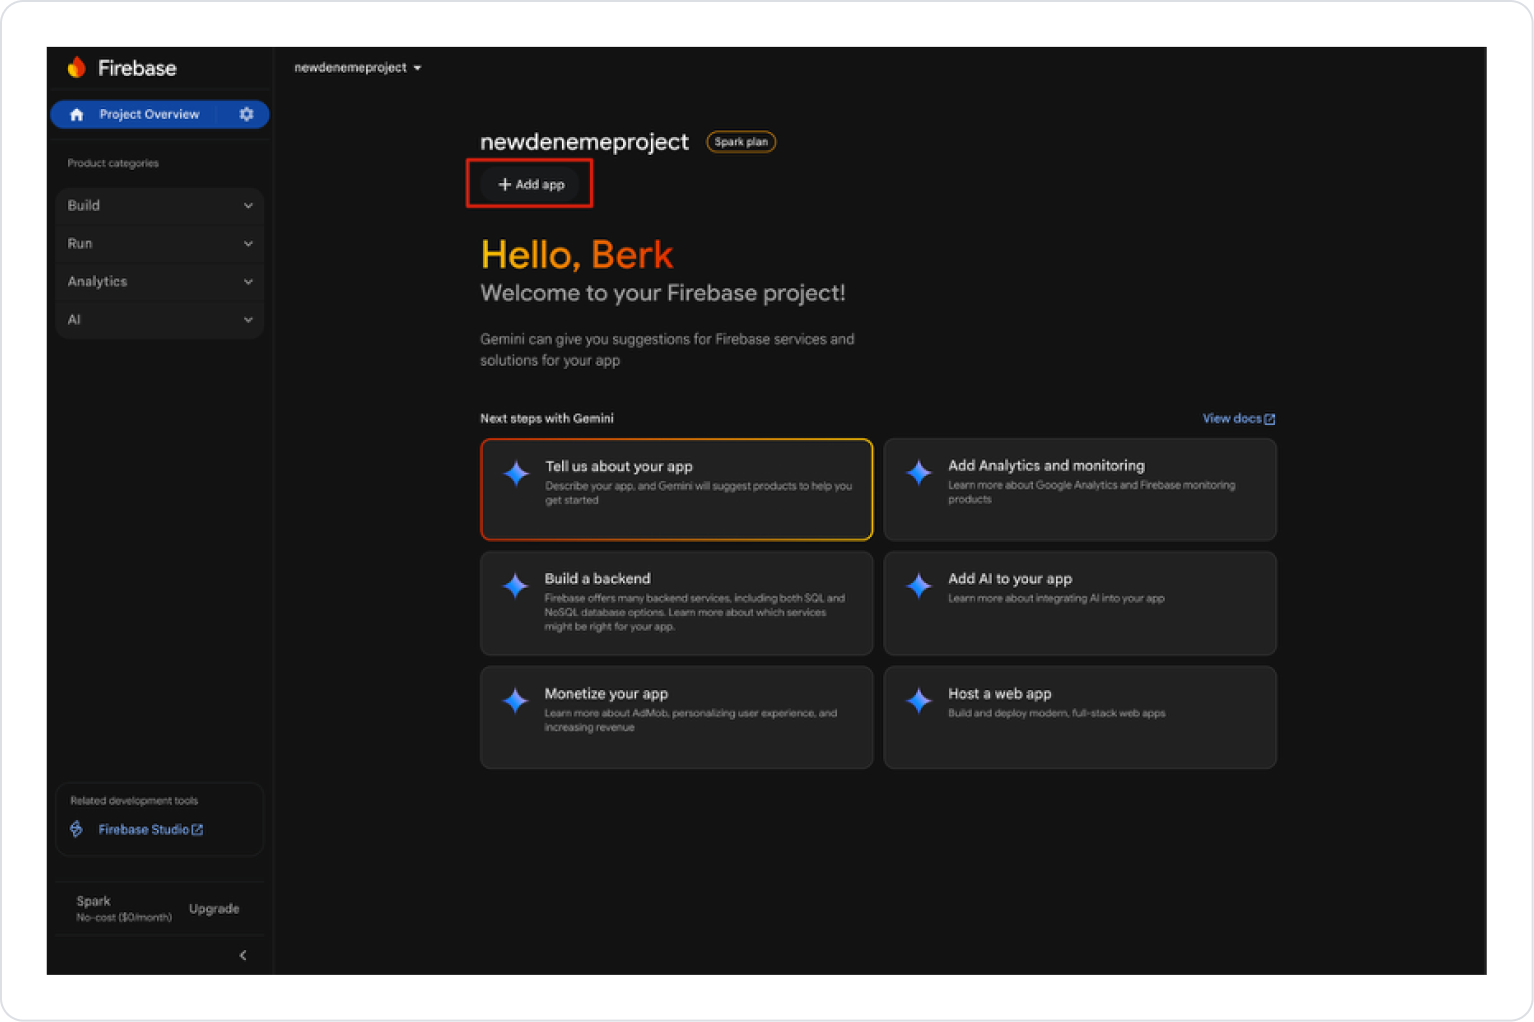Click the Related development tools label
Viewport: 1534px width, 1022px height.
click(x=134, y=800)
